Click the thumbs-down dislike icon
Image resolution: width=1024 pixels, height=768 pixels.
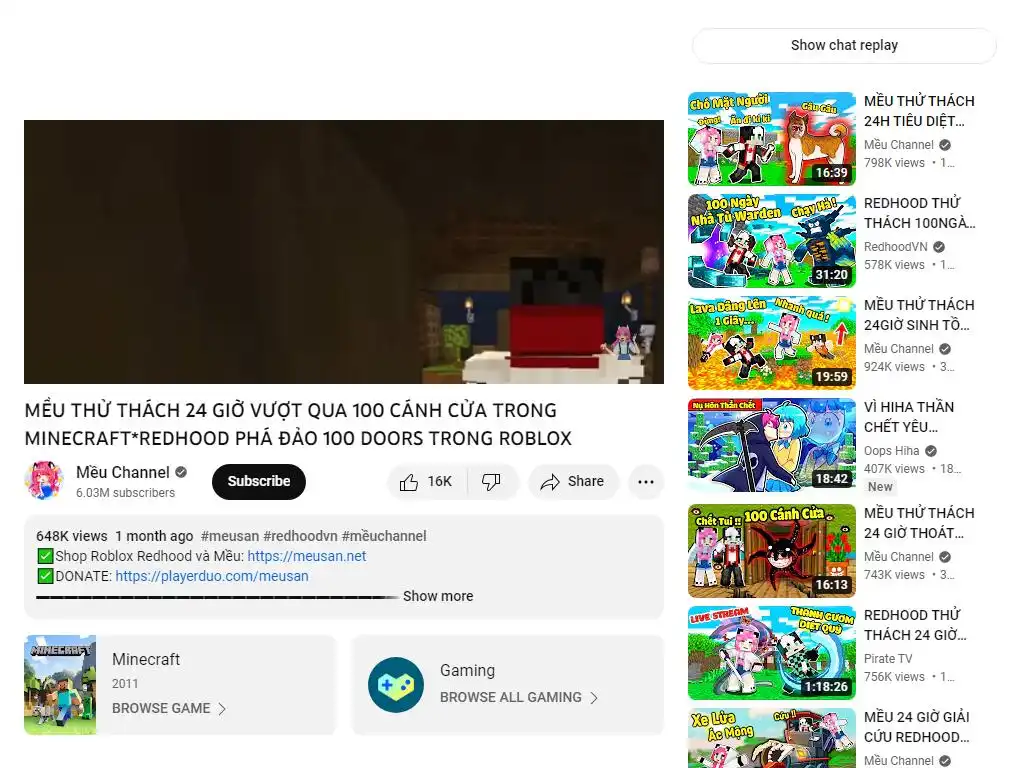pyautogui.click(x=491, y=482)
